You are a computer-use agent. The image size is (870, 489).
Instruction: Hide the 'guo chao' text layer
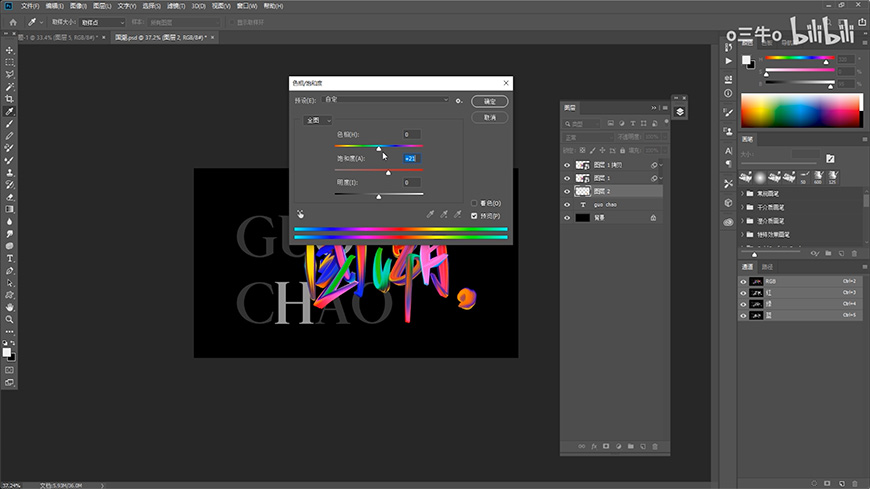[567, 204]
